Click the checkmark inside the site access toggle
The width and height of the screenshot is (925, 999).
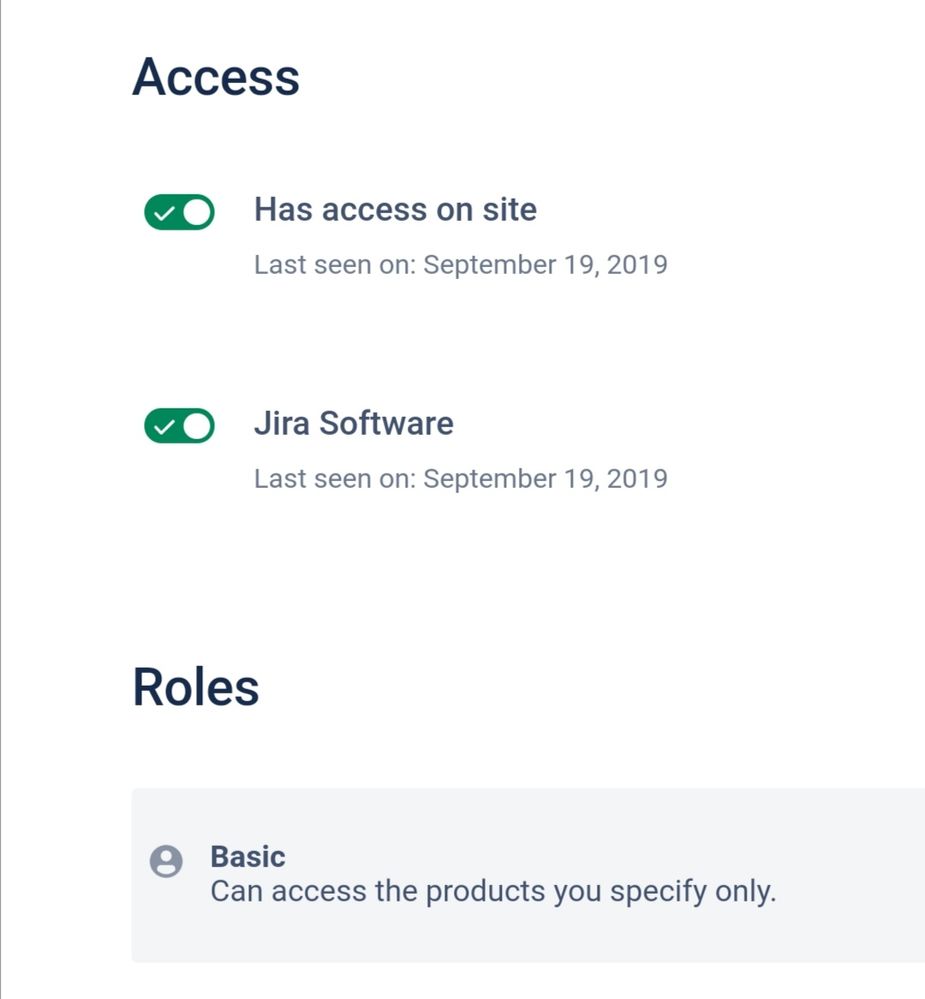point(166,212)
